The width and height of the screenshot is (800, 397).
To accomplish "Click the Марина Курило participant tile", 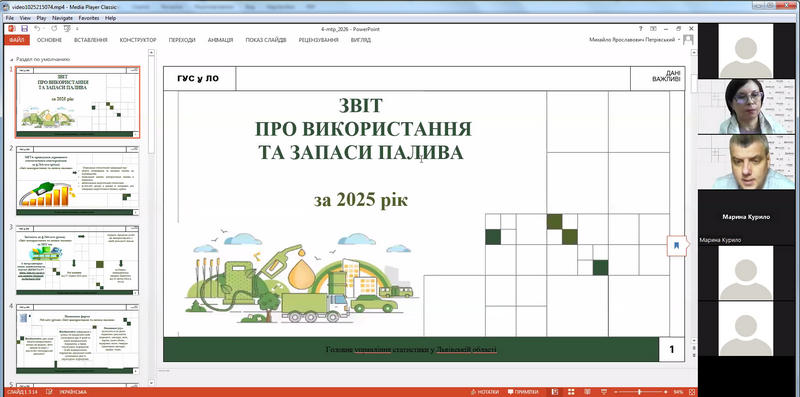I will coord(746,217).
